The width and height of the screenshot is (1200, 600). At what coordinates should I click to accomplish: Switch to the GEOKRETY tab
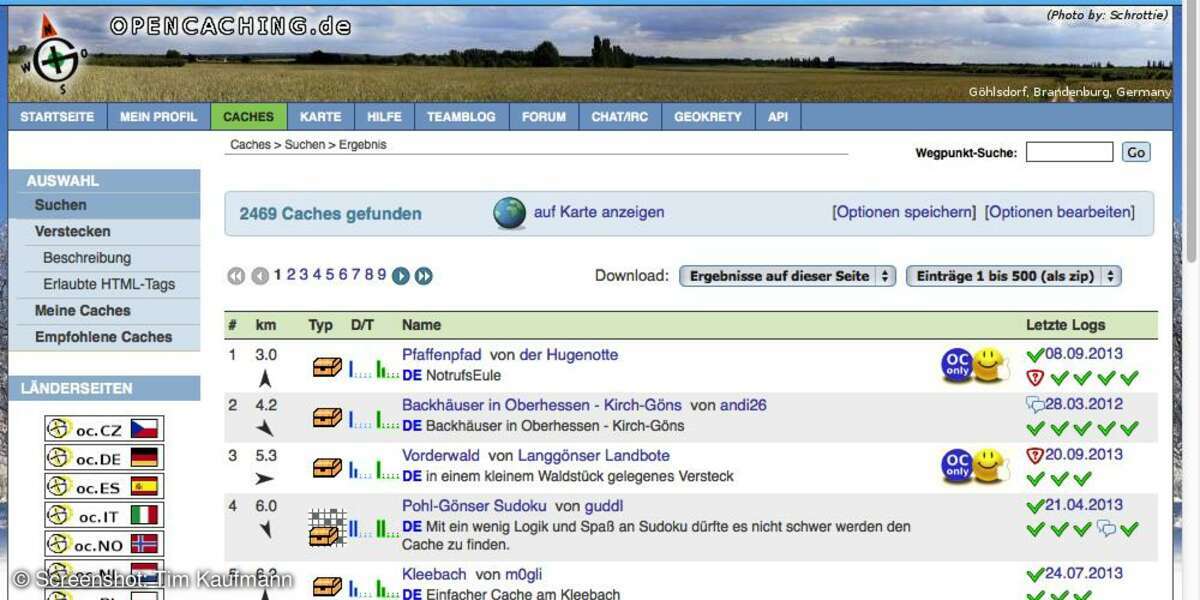tap(707, 117)
